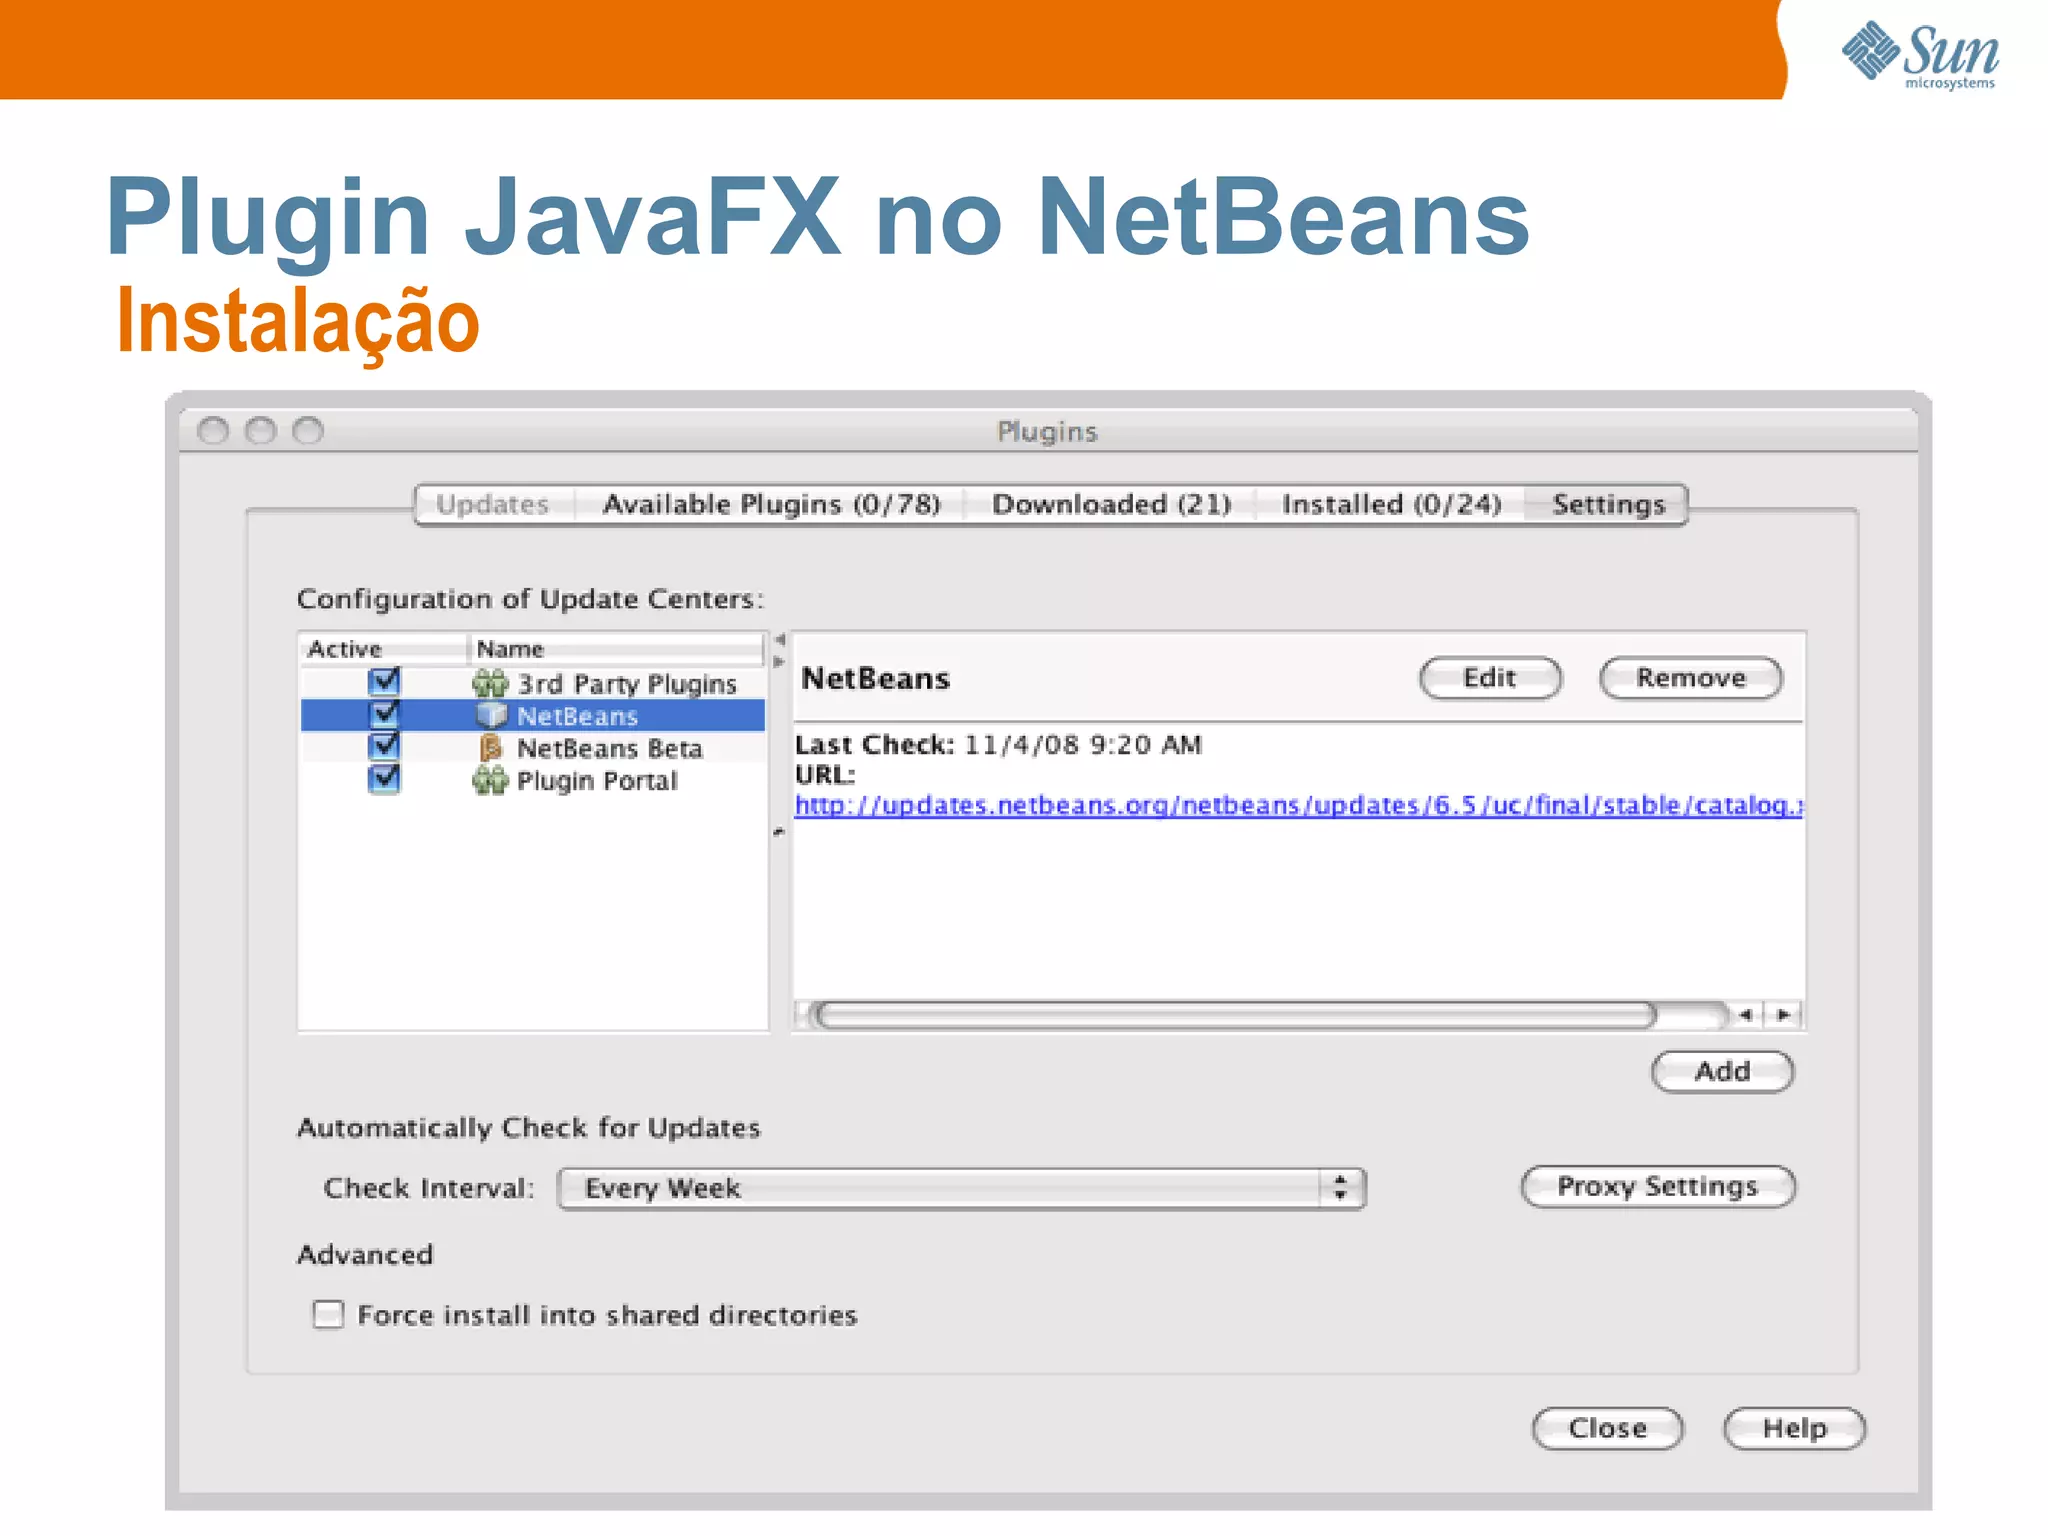
Task: Click the scroll right arrow in details pane
Action: [1784, 1015]
